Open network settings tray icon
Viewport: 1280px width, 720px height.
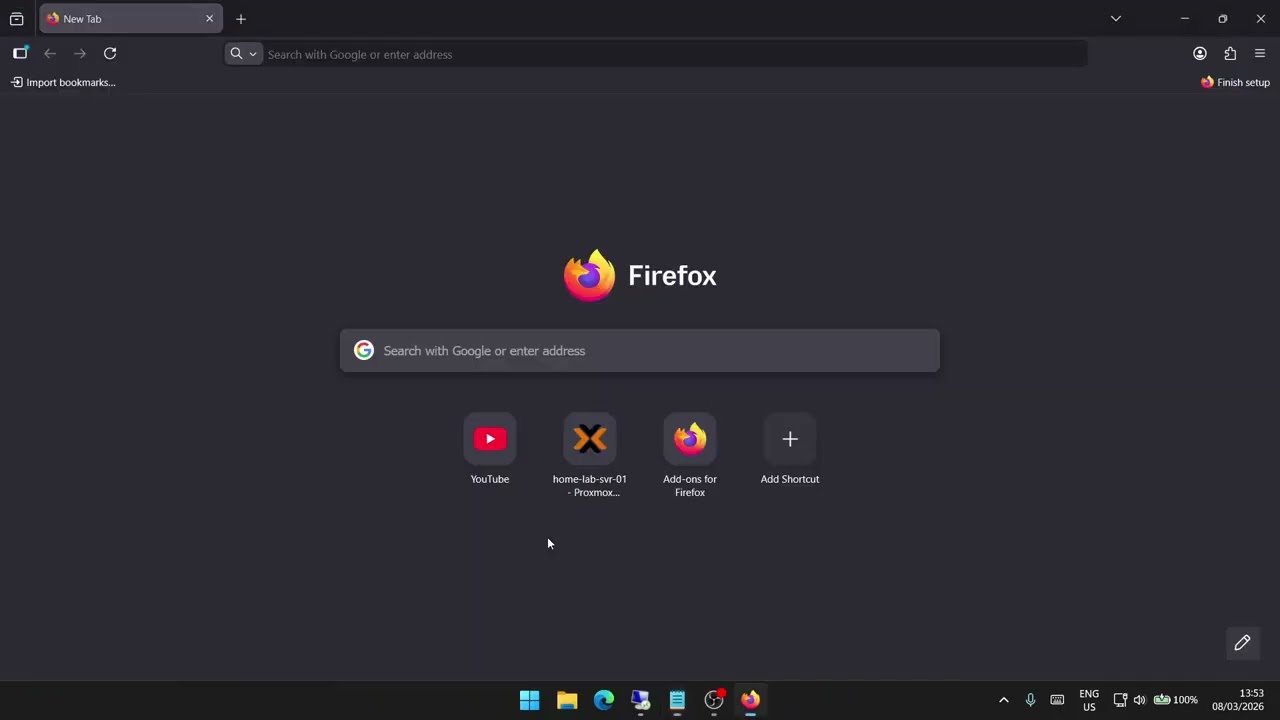tap(1120, 700)
